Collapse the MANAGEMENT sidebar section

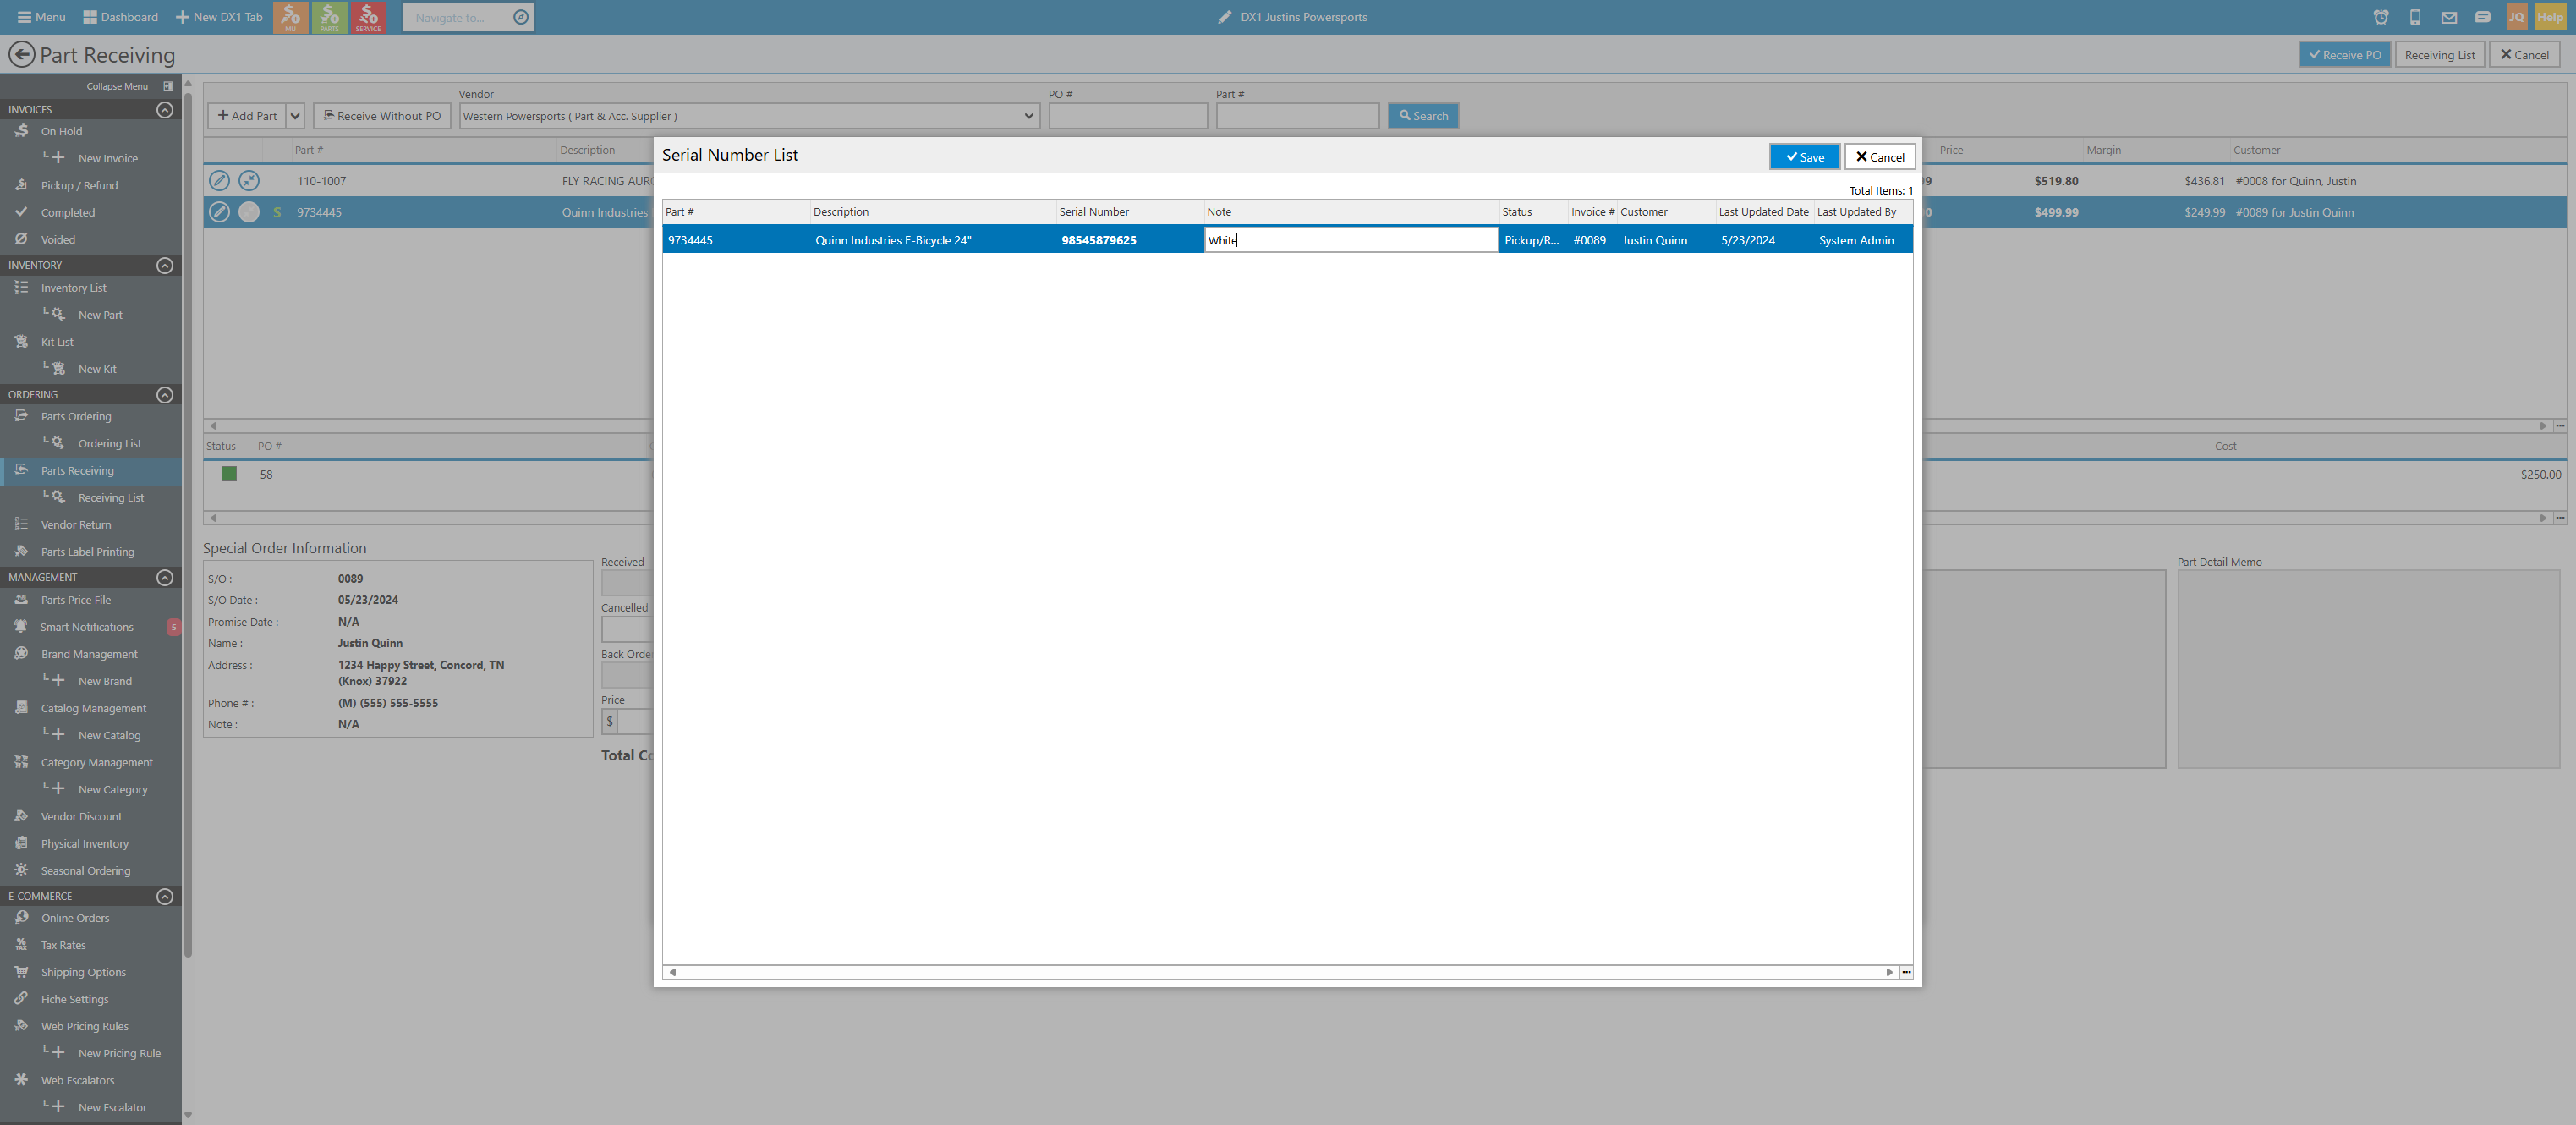[x=165, y=577]
